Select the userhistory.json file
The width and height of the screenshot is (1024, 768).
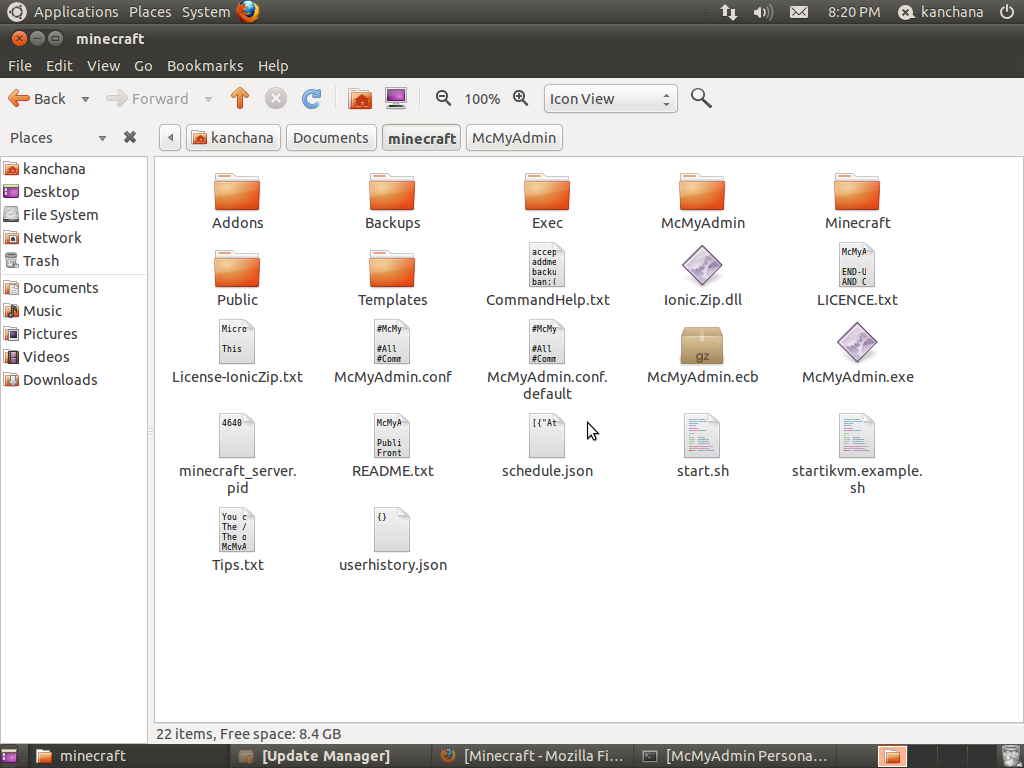coord(392,540)
